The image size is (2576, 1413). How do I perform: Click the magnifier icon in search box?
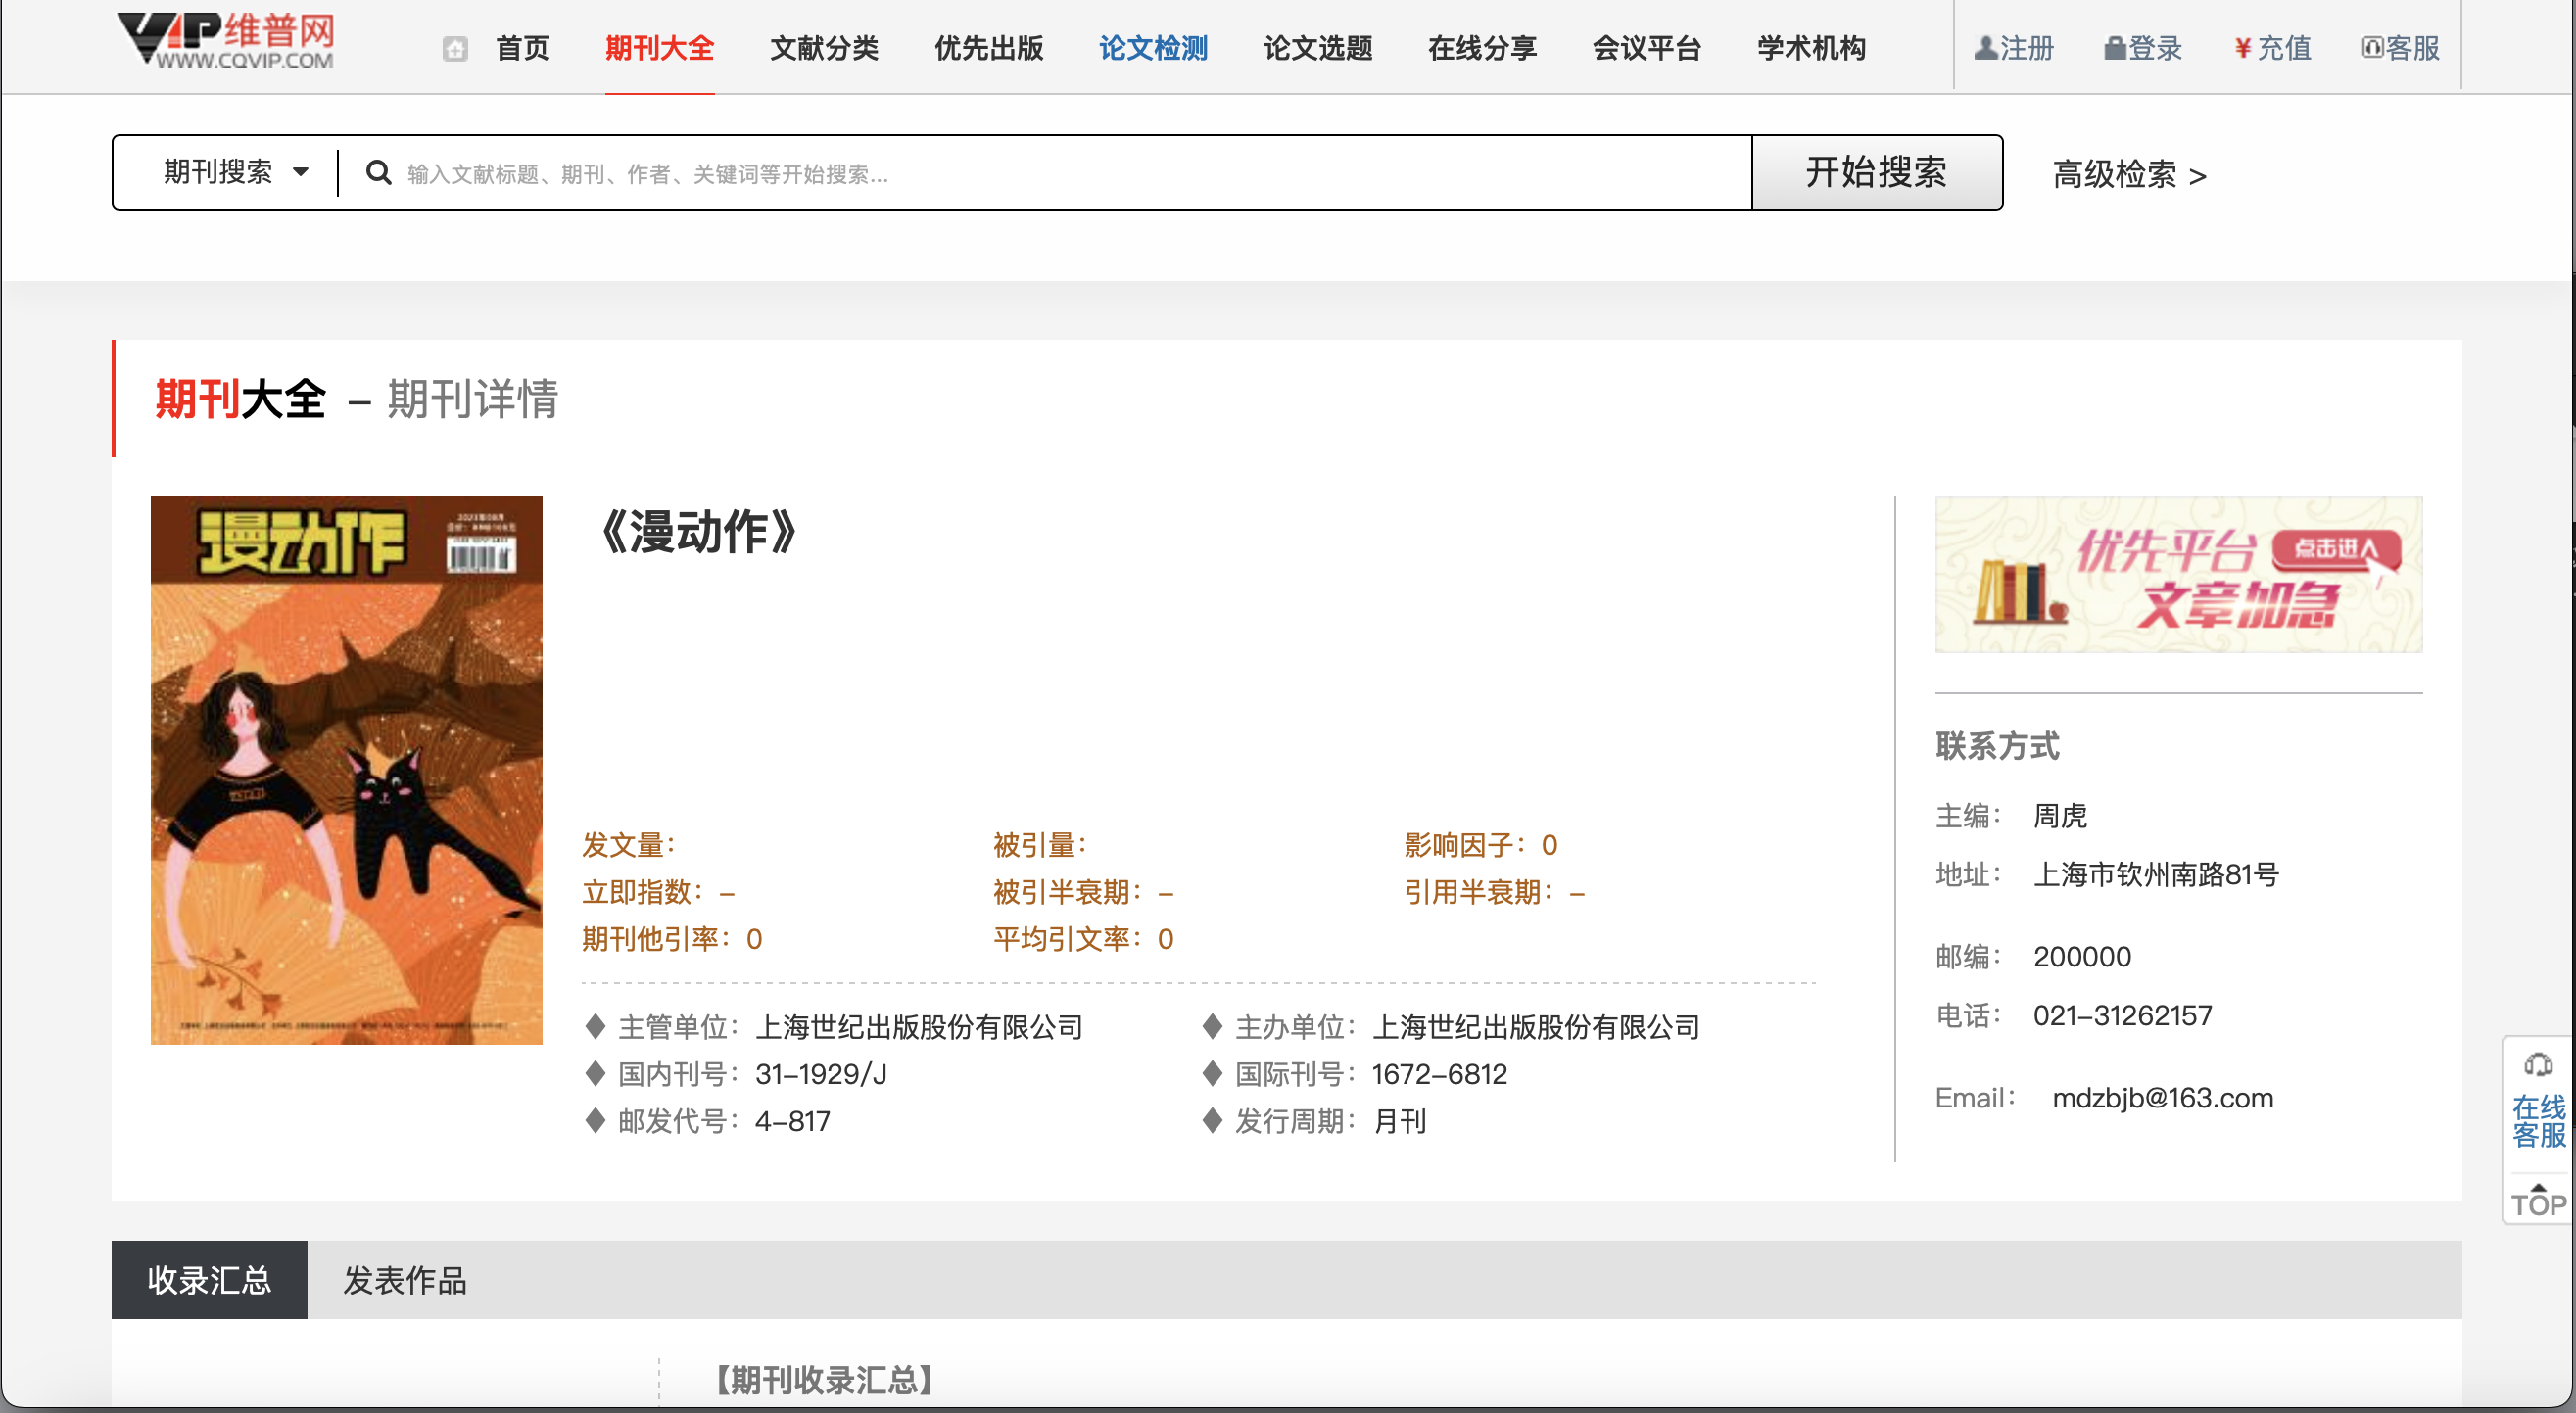pos(378,173)
